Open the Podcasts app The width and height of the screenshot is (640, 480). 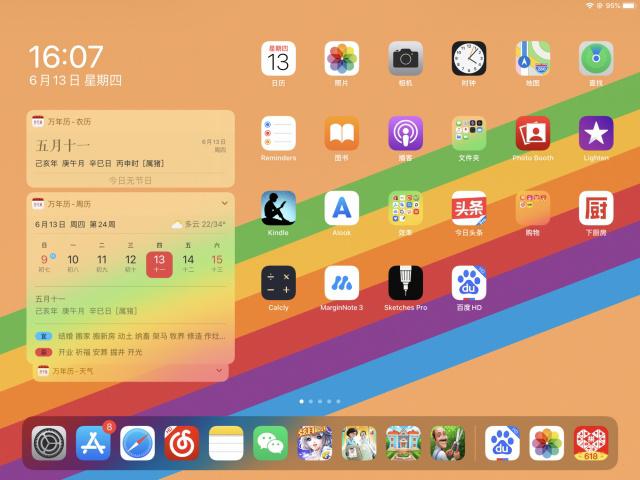tap(405, 133)
